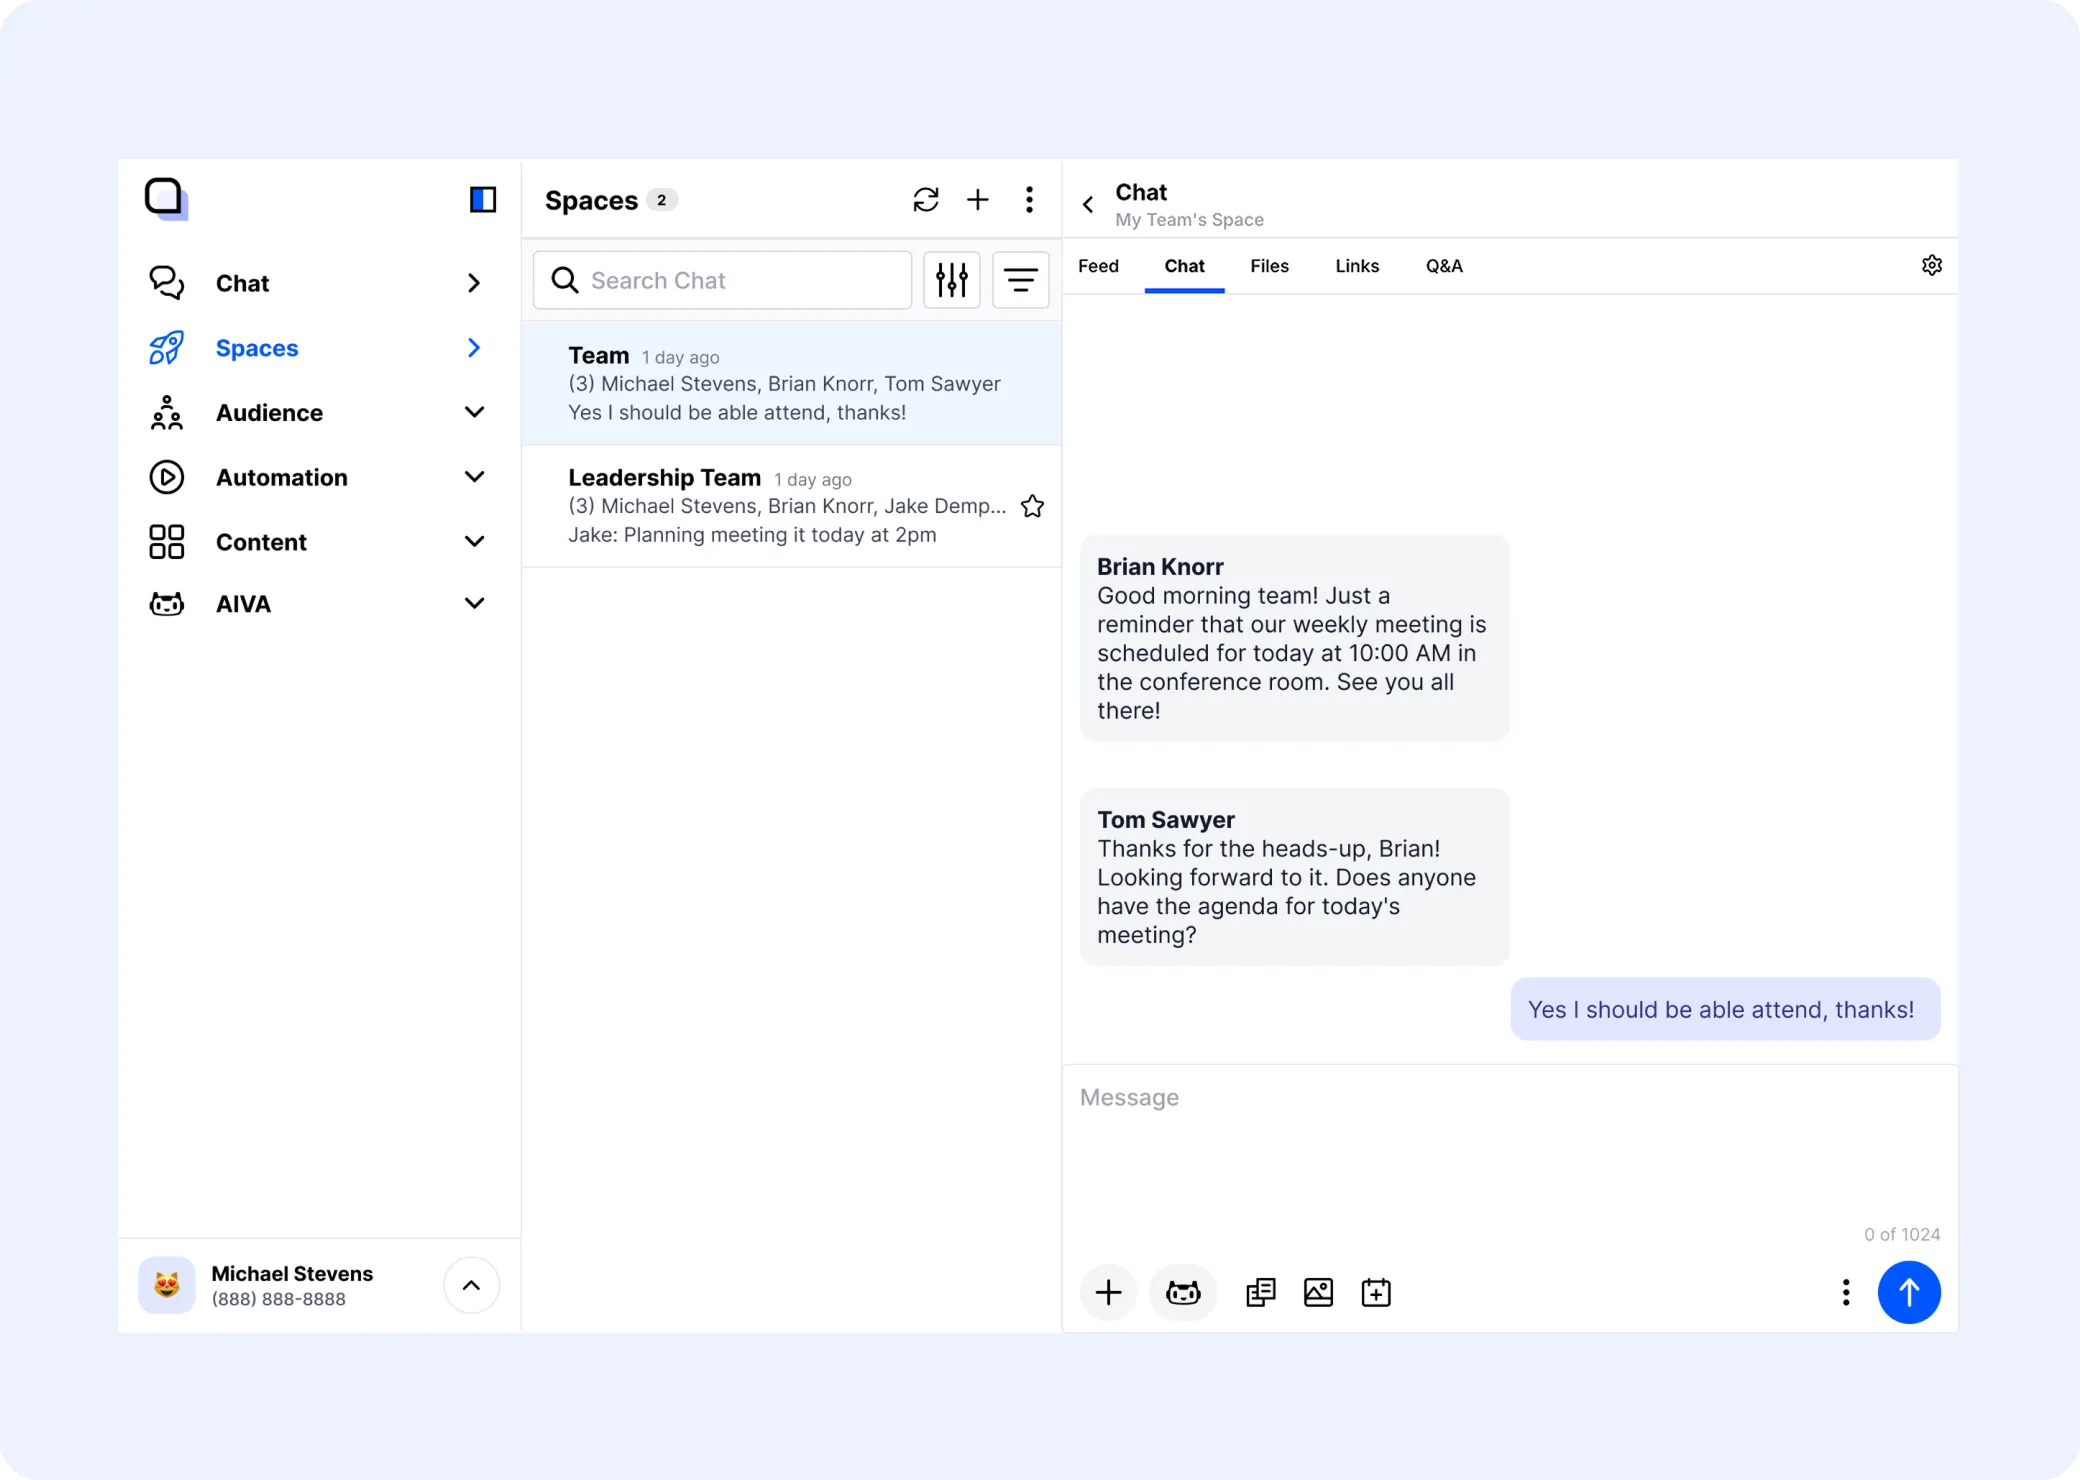
Task: Open AIVA assistant in message toolbar
Action: pyautogui.click(x=1183, y=1292)
